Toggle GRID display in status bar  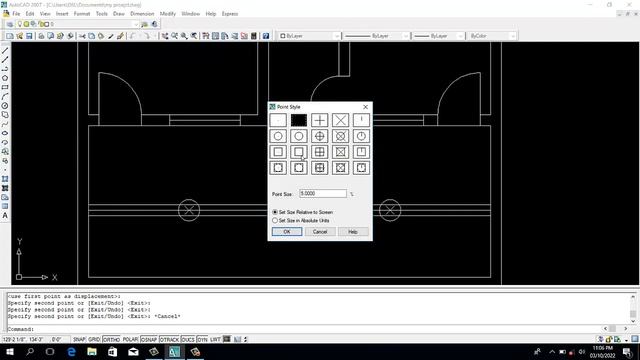[94, 339]
